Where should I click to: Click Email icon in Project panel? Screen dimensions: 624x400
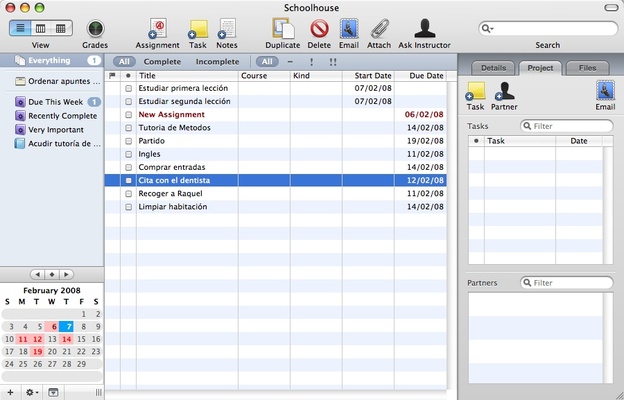point(605,90)
